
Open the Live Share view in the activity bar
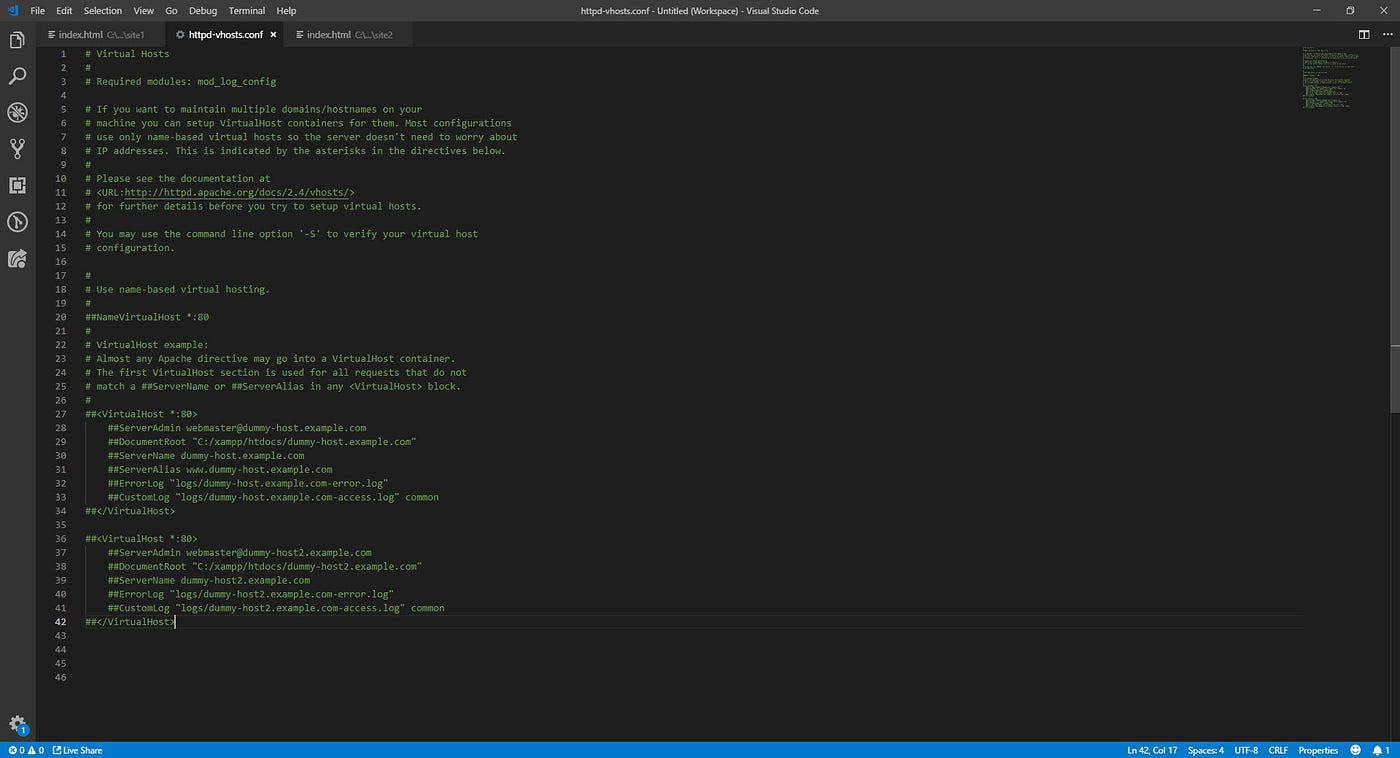coord(17,258)
